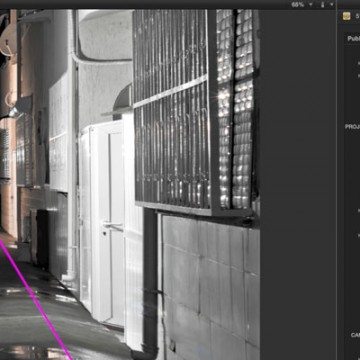Click the number label next to yellow icon
The width and height of the screenshot is (360, 360).
click(x=357, y=16)
